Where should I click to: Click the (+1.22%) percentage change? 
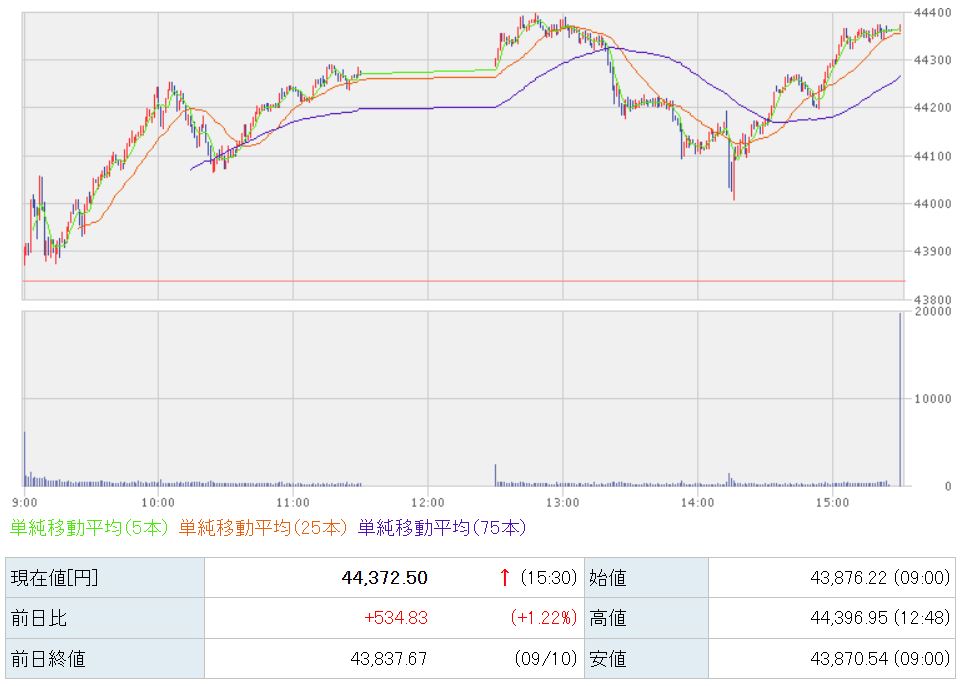[x=544, y=618]
